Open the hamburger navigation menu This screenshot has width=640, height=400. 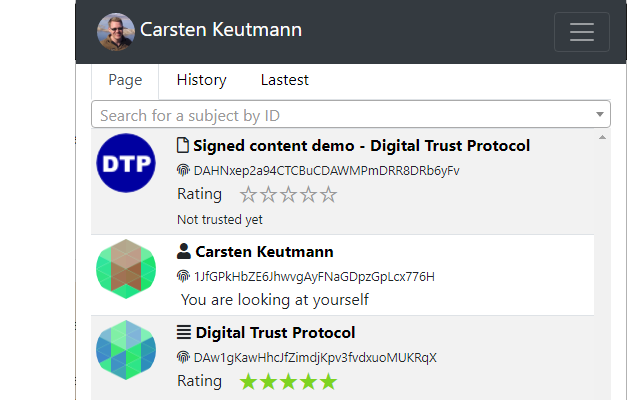click(581, 32)
